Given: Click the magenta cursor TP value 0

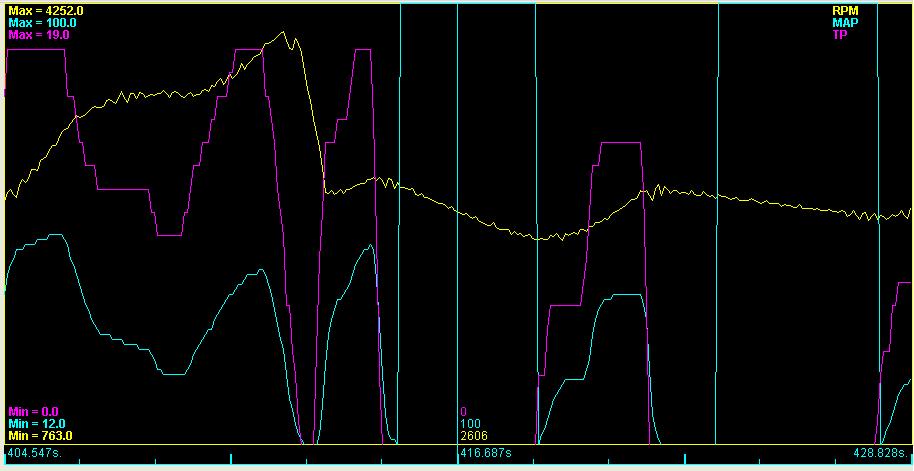Looking at the screenshot, I should (x=463, y=412).
